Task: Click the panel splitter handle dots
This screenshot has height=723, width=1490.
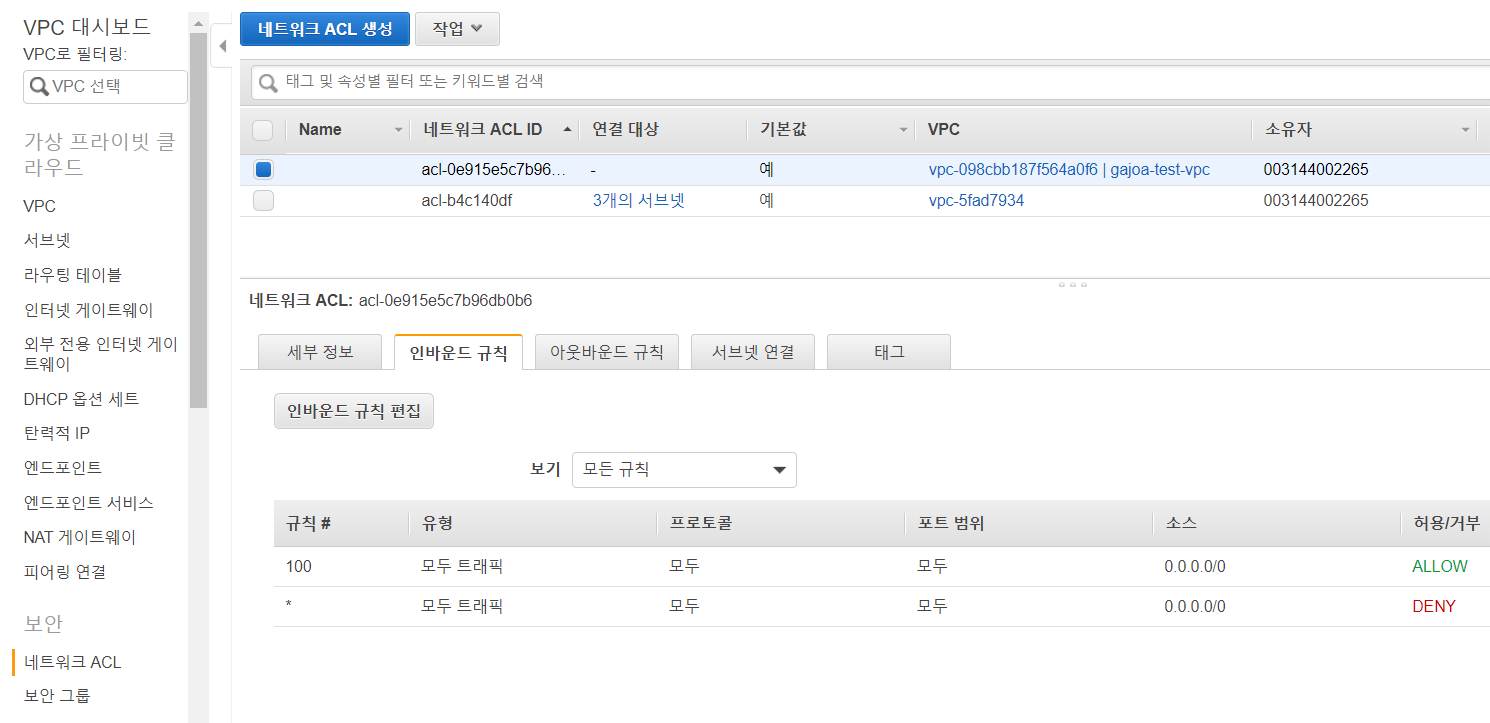Action: pyautogui.click(x=1072, y=285)
